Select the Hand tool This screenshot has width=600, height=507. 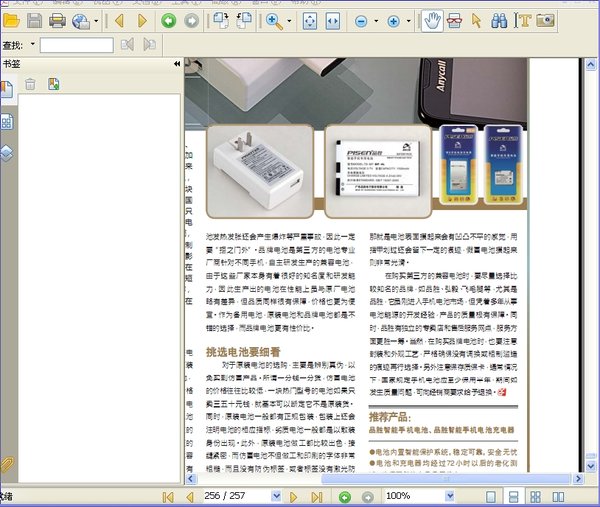click(432, 21)
